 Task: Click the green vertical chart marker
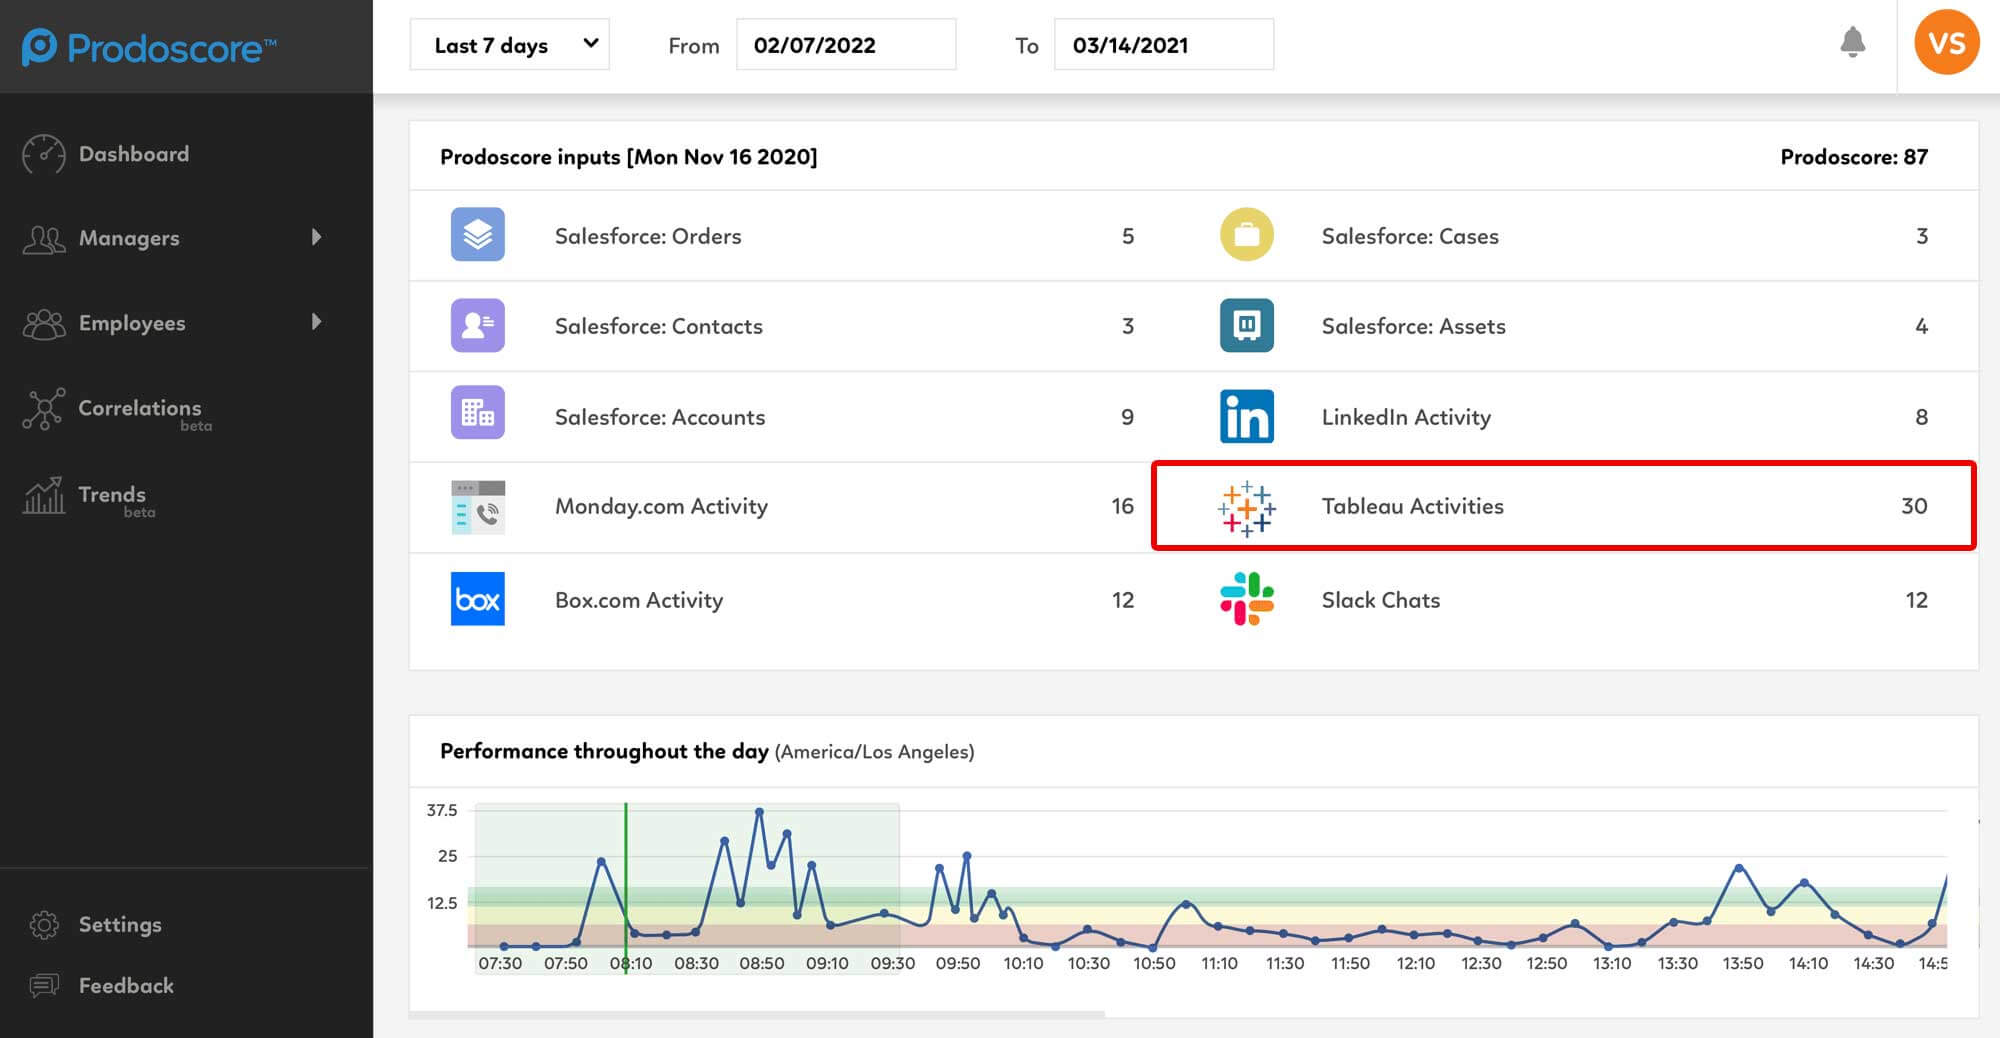[626, 887]
